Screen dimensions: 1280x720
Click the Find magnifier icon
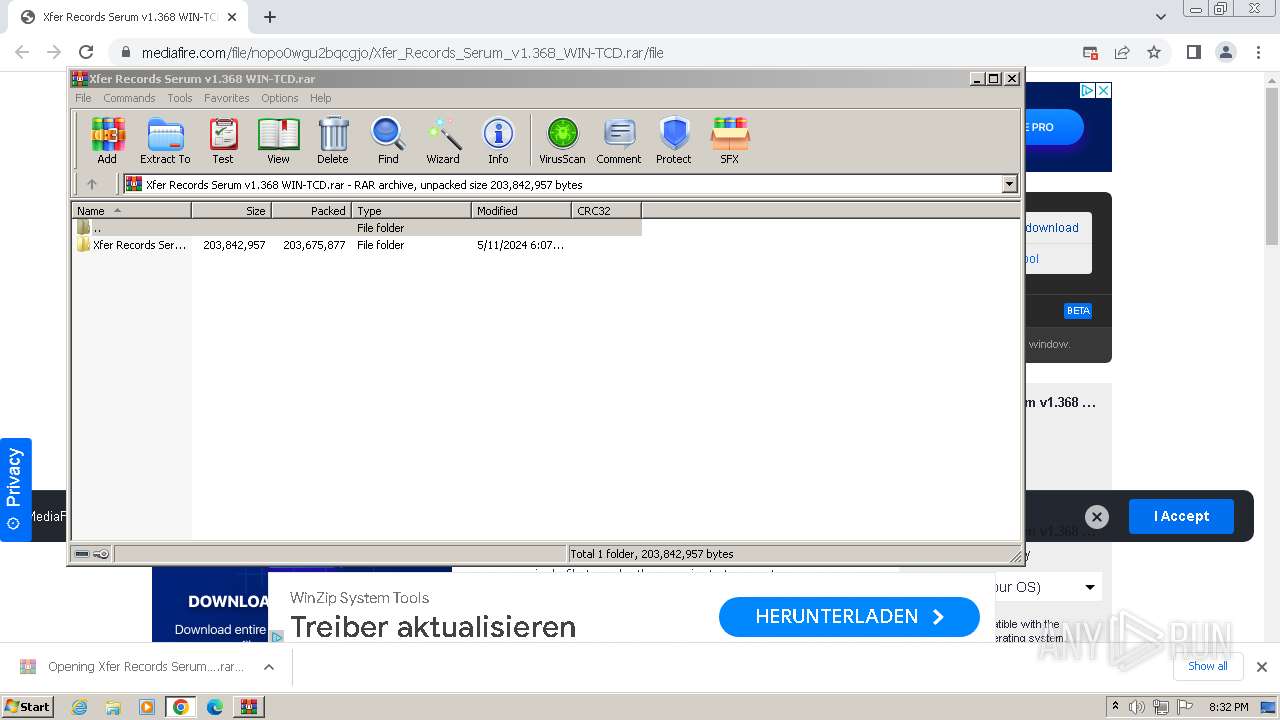click(x=388, y=140)
